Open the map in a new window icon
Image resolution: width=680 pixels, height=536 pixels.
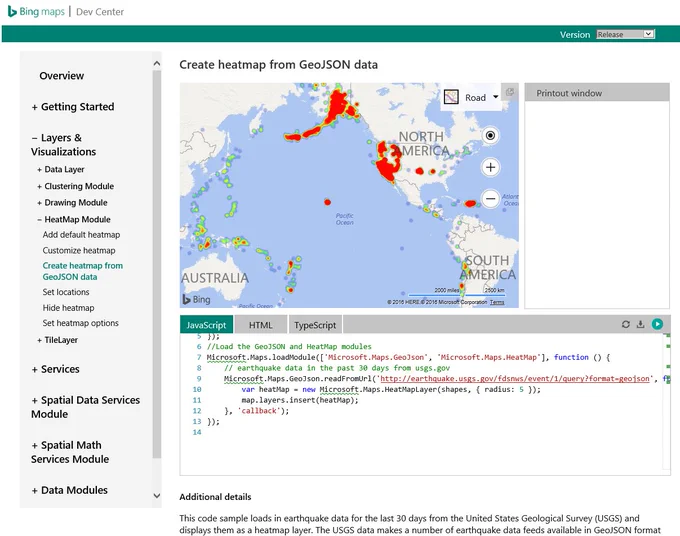tap(510, 92)
